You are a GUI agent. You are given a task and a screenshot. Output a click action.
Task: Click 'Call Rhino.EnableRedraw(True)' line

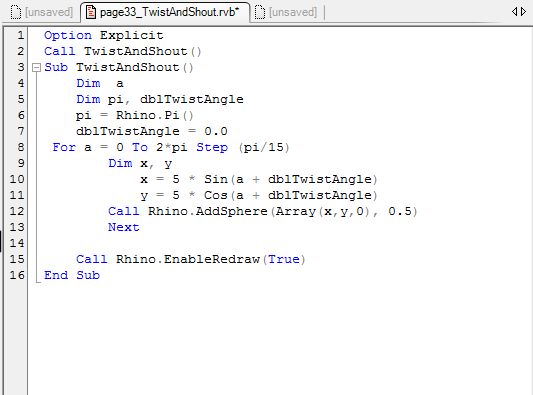click(x=191, y=259)
